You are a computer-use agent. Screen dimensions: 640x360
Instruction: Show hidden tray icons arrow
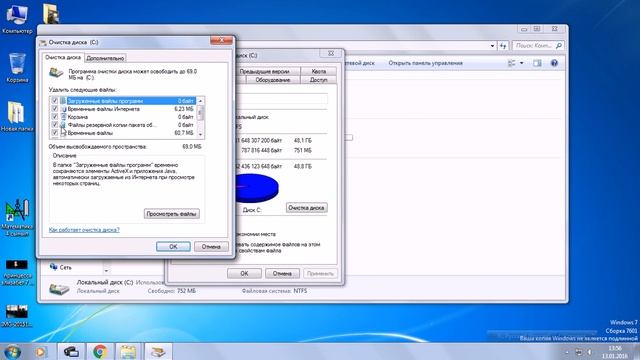pyautogui.click(x=567, y=351)
